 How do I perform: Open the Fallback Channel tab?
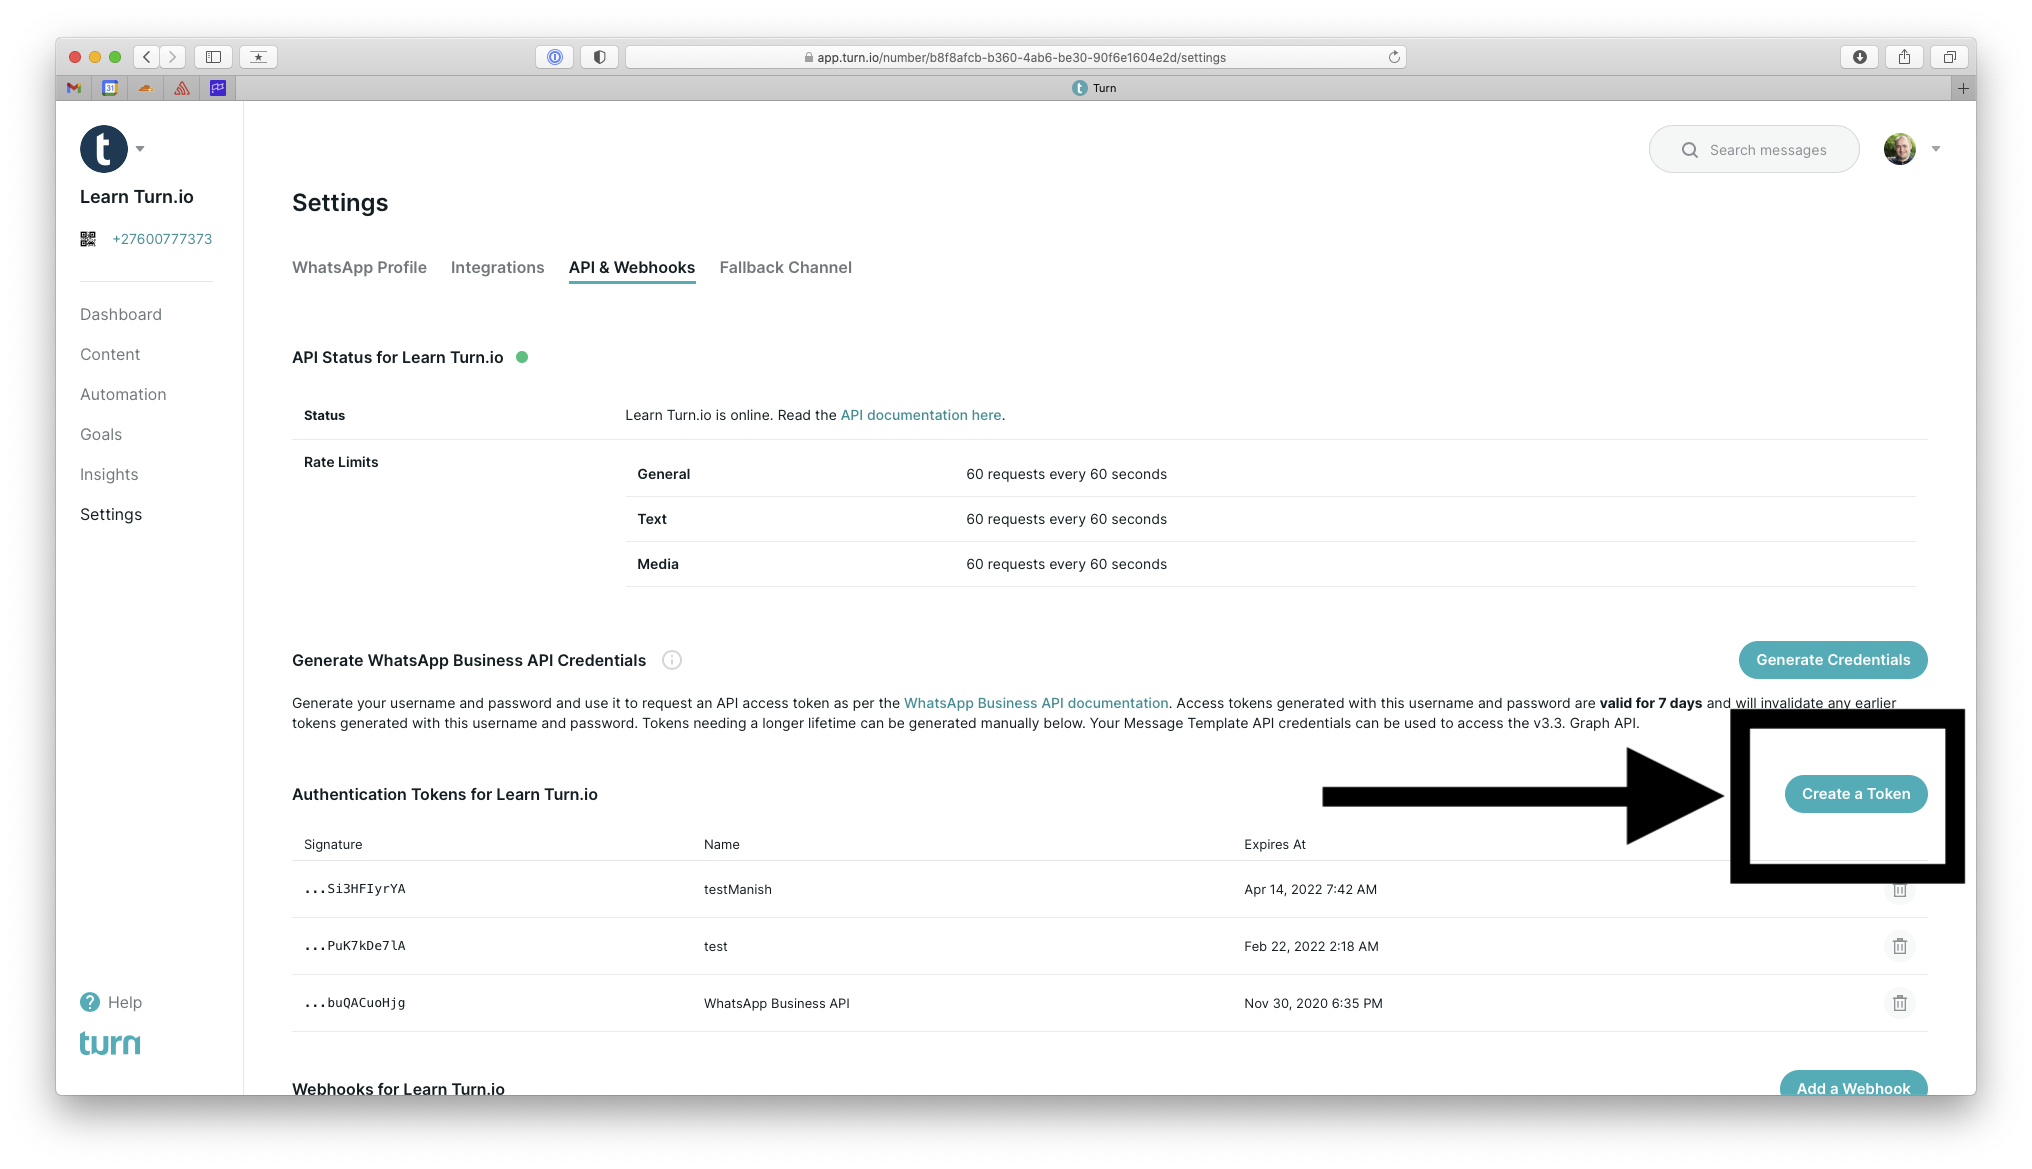point(784,266)
